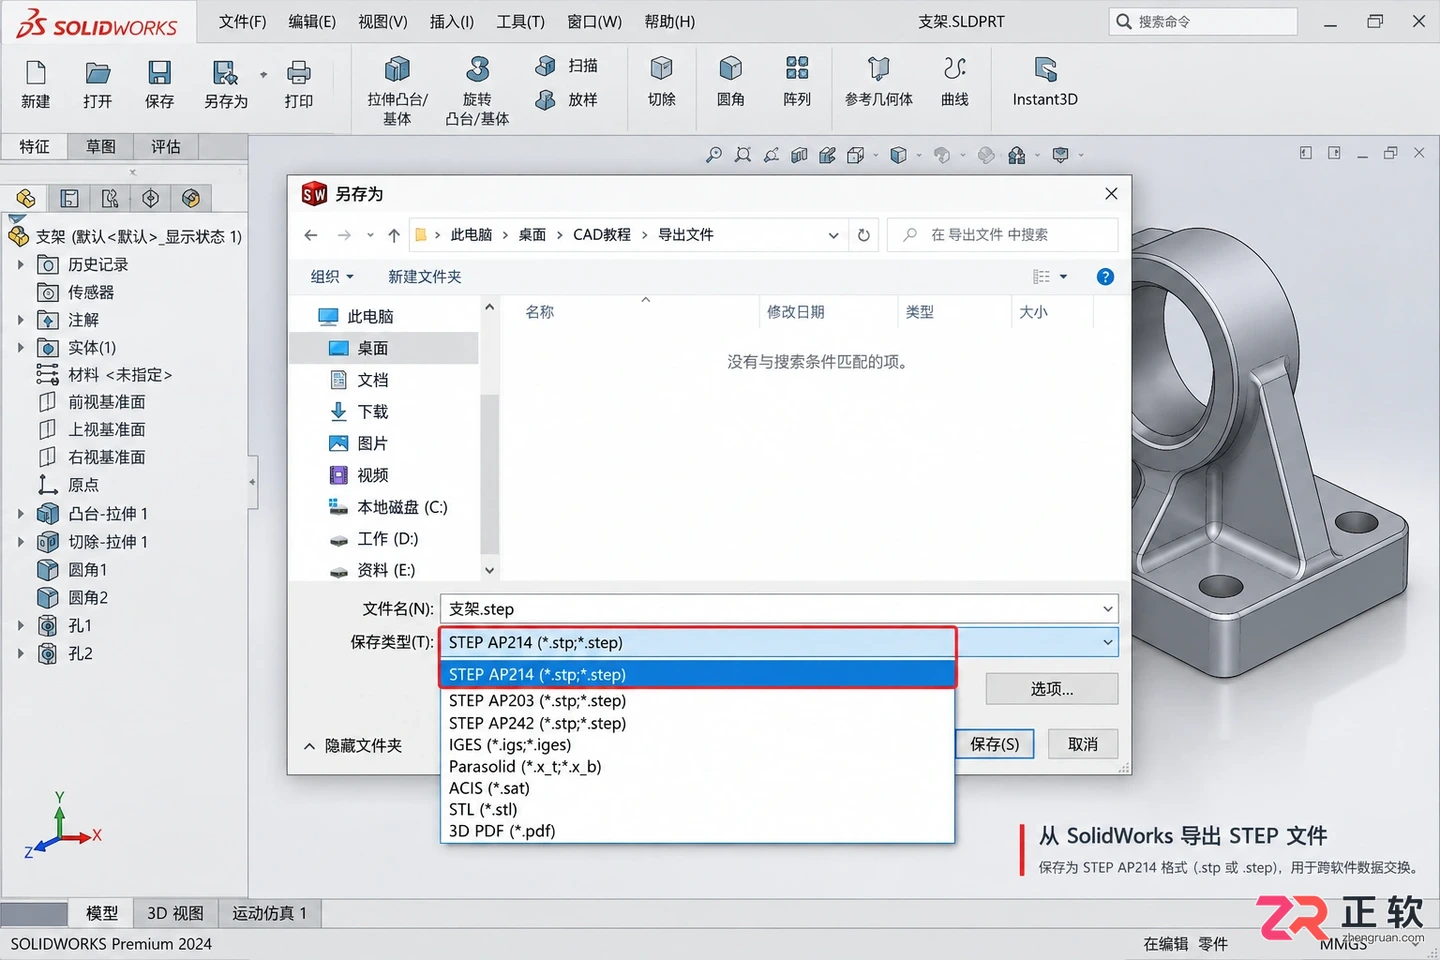Click the 打开 open file icon
This screenshot has height=960, width=1440.
[97, 73]
